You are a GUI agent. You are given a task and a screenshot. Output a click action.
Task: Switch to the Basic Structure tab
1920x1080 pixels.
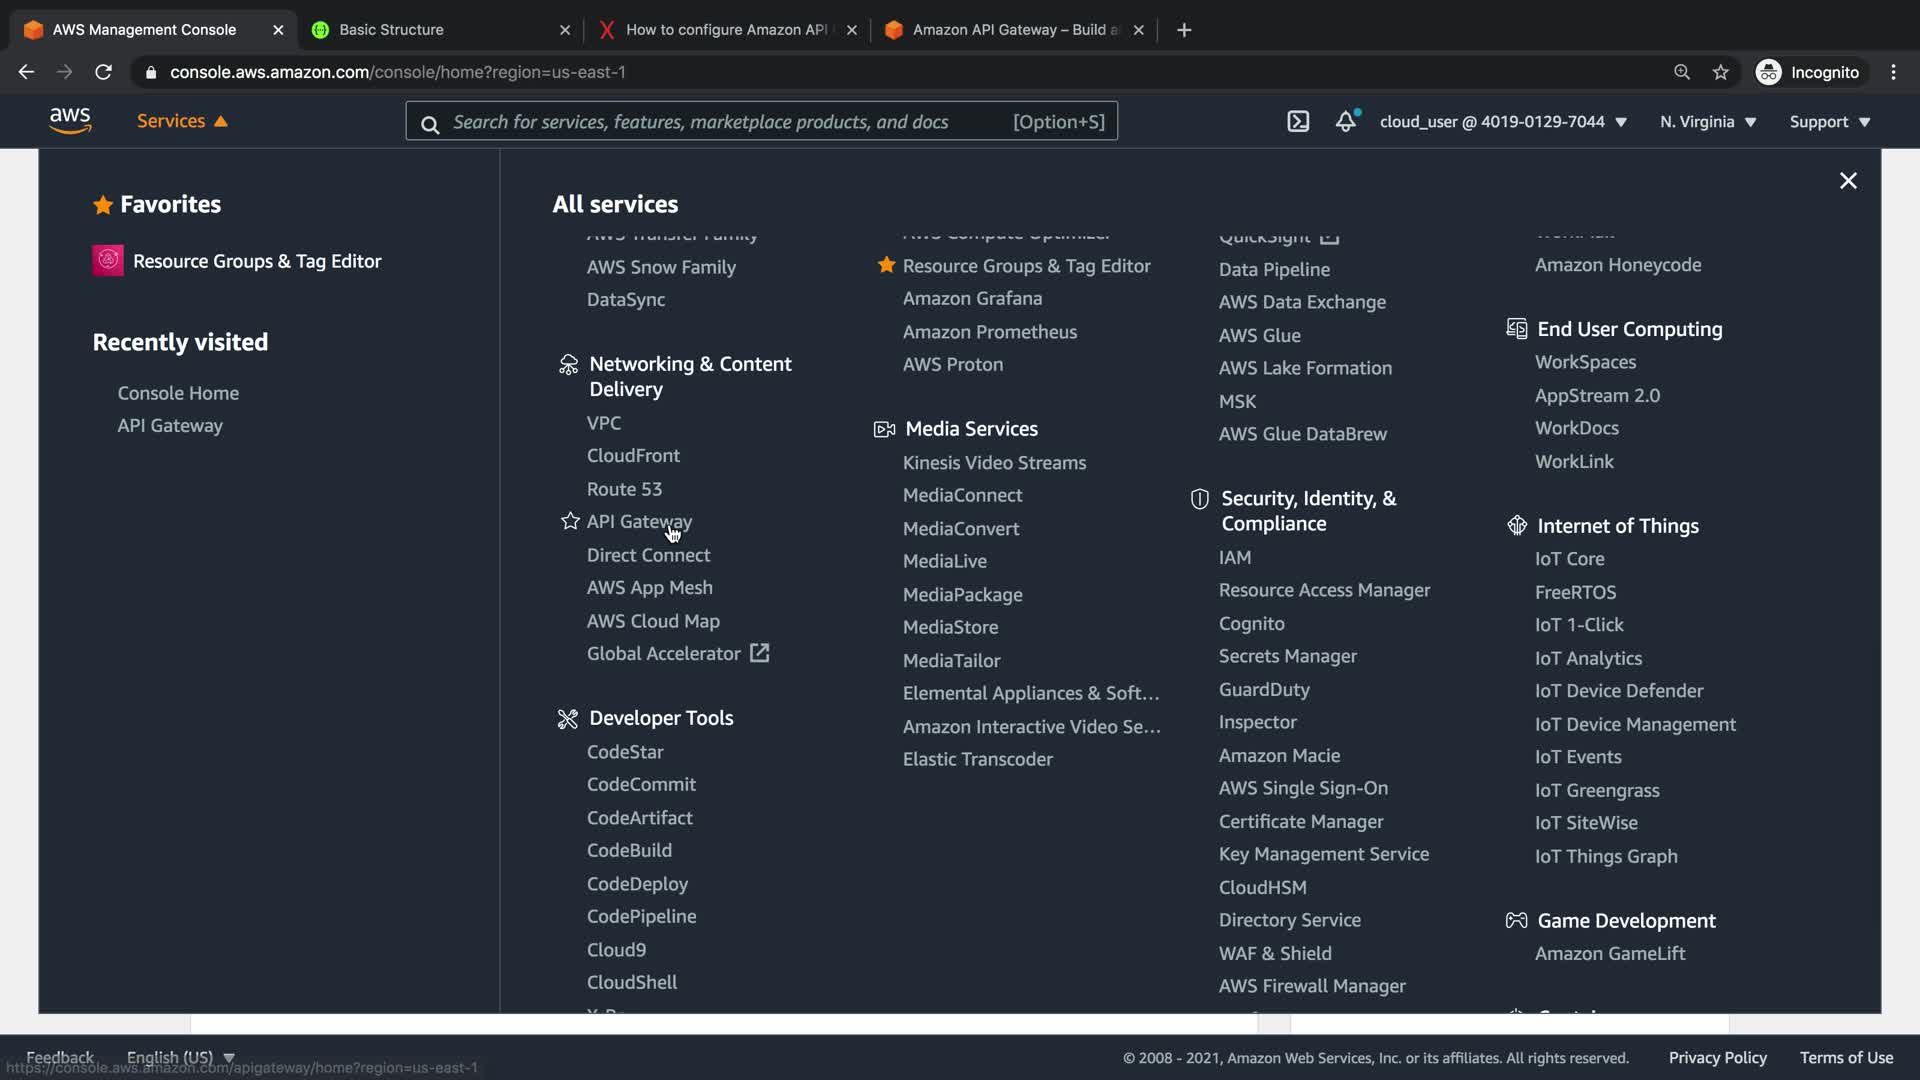(x=391, y=30)
